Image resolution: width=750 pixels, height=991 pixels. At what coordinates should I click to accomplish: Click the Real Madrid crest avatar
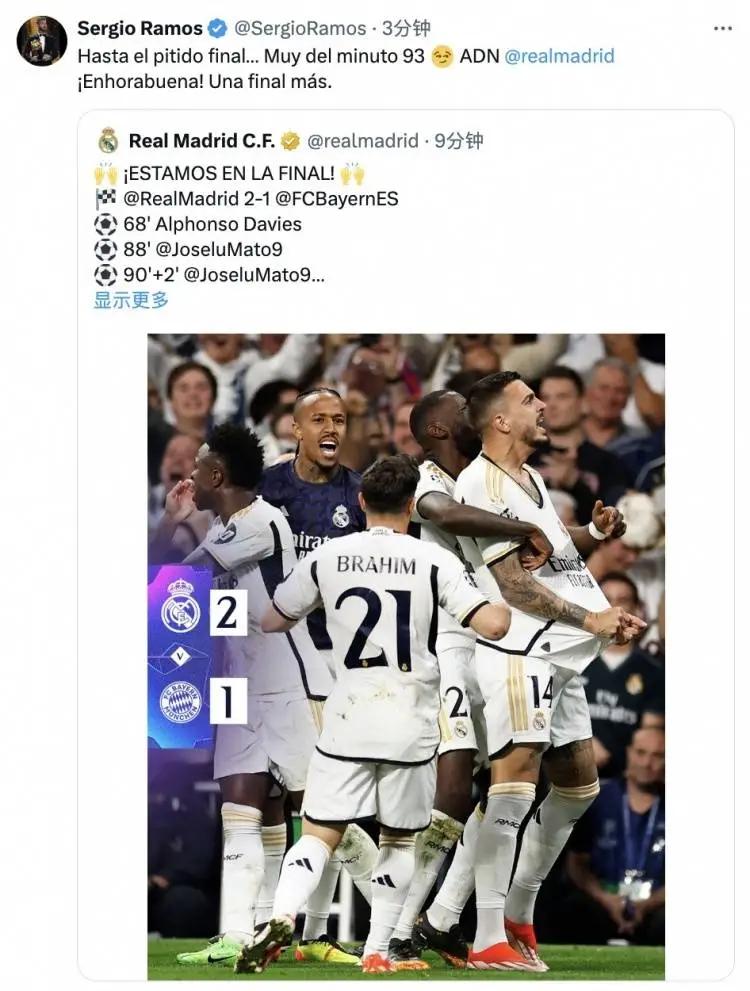click(109, 140)
